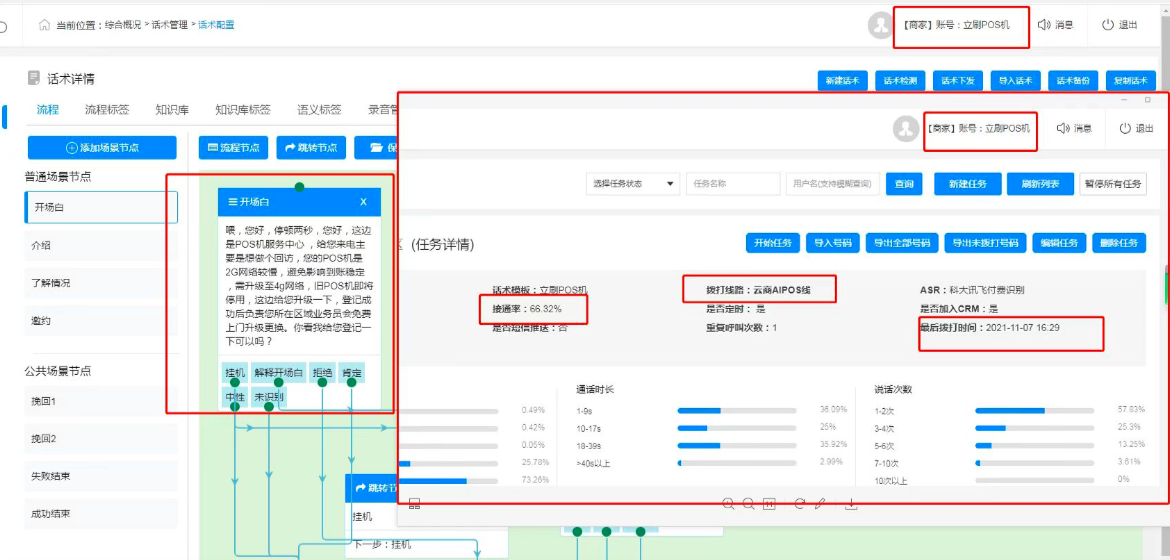The width and height of the screenshot is (1170, 560).
Task: Click green connector dot atop 开场白 node
Action: click(x=299, y=186)
